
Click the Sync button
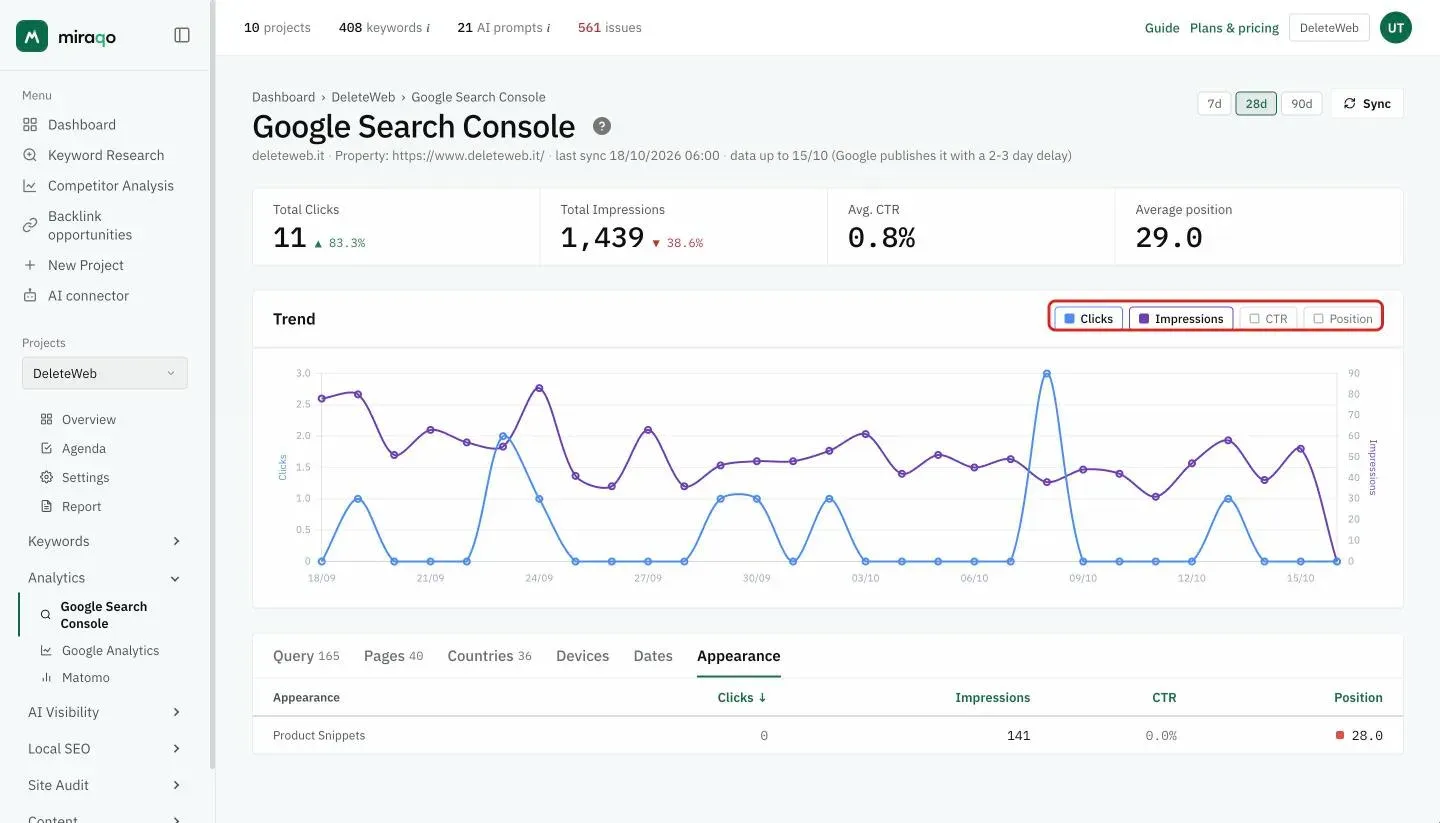pos(1367,104)
